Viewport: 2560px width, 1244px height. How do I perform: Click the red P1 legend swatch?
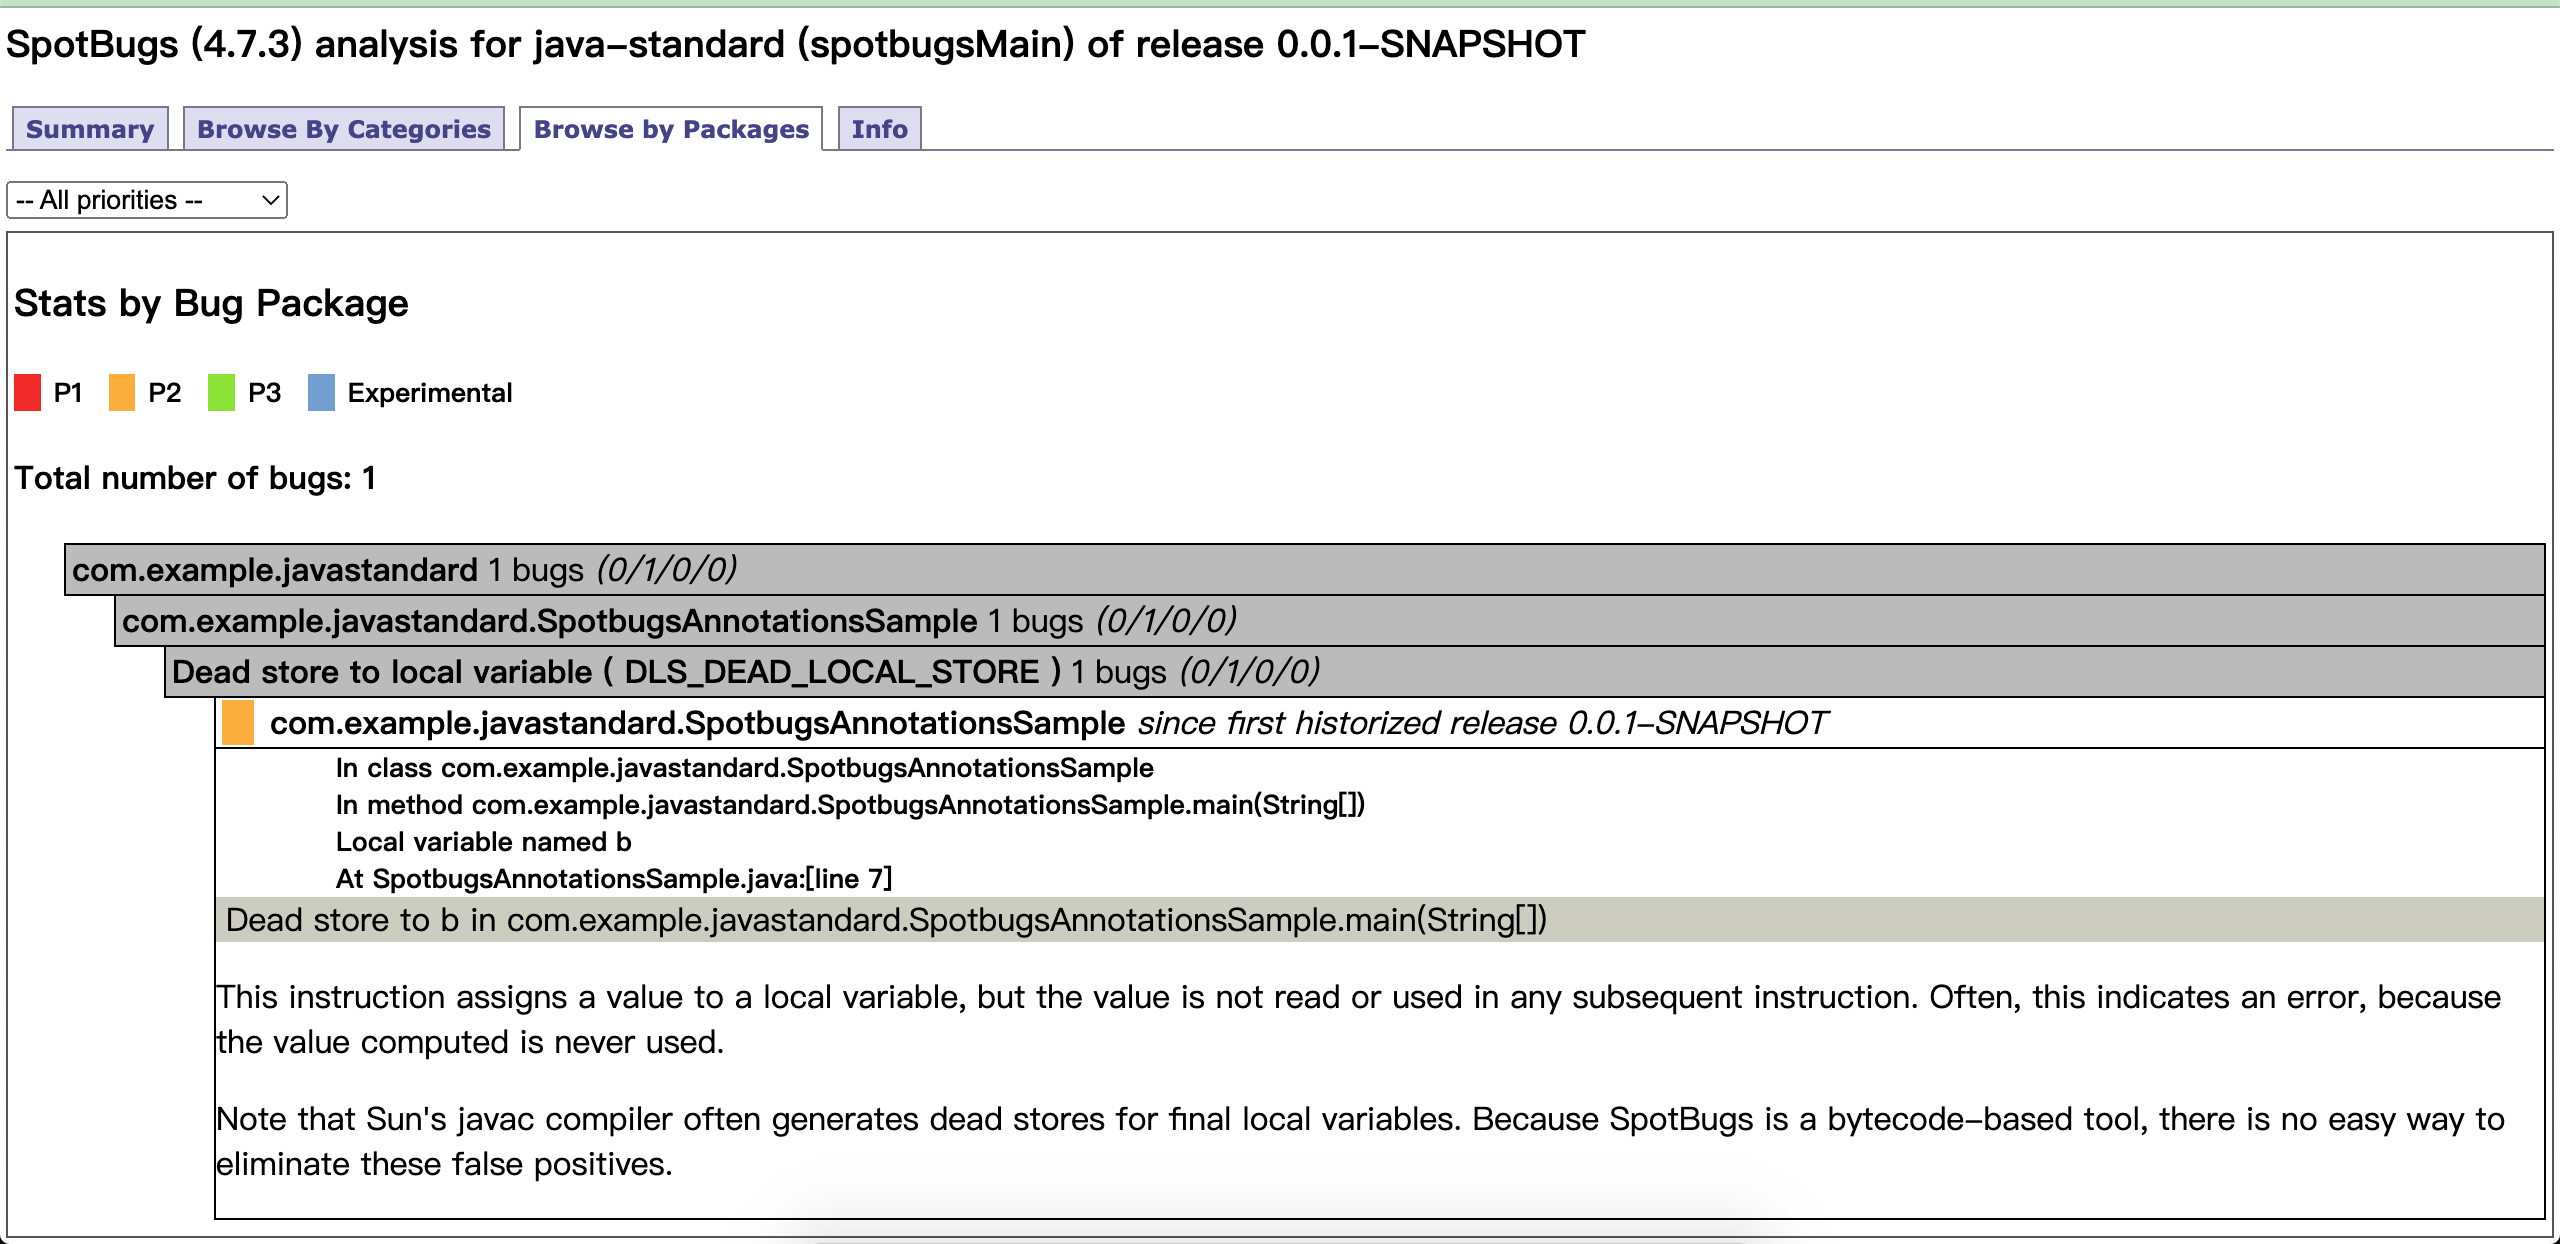pos(28,392)
